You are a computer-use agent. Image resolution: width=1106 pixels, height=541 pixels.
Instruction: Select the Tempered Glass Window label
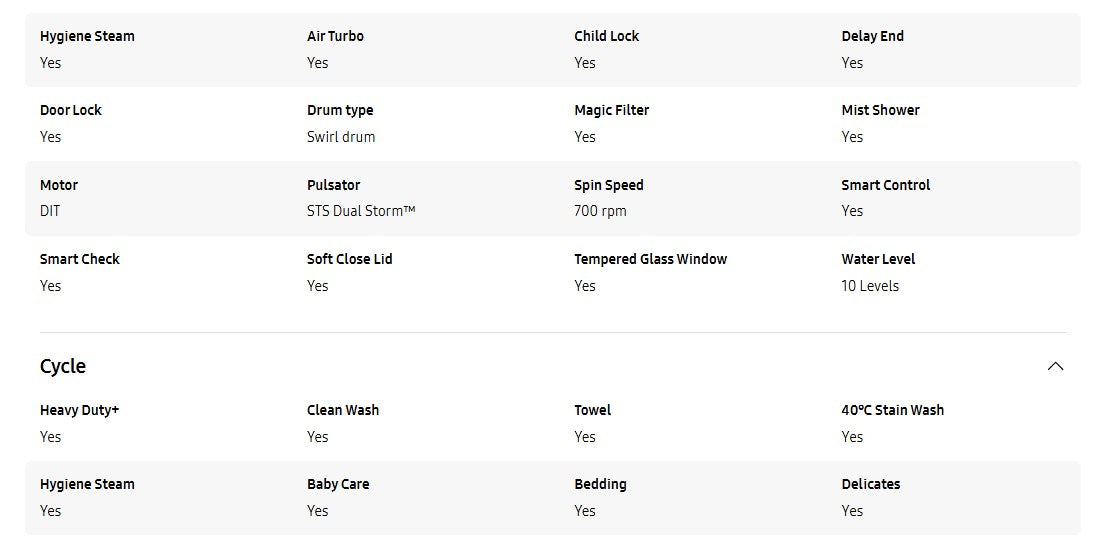[x=650, y=259]
